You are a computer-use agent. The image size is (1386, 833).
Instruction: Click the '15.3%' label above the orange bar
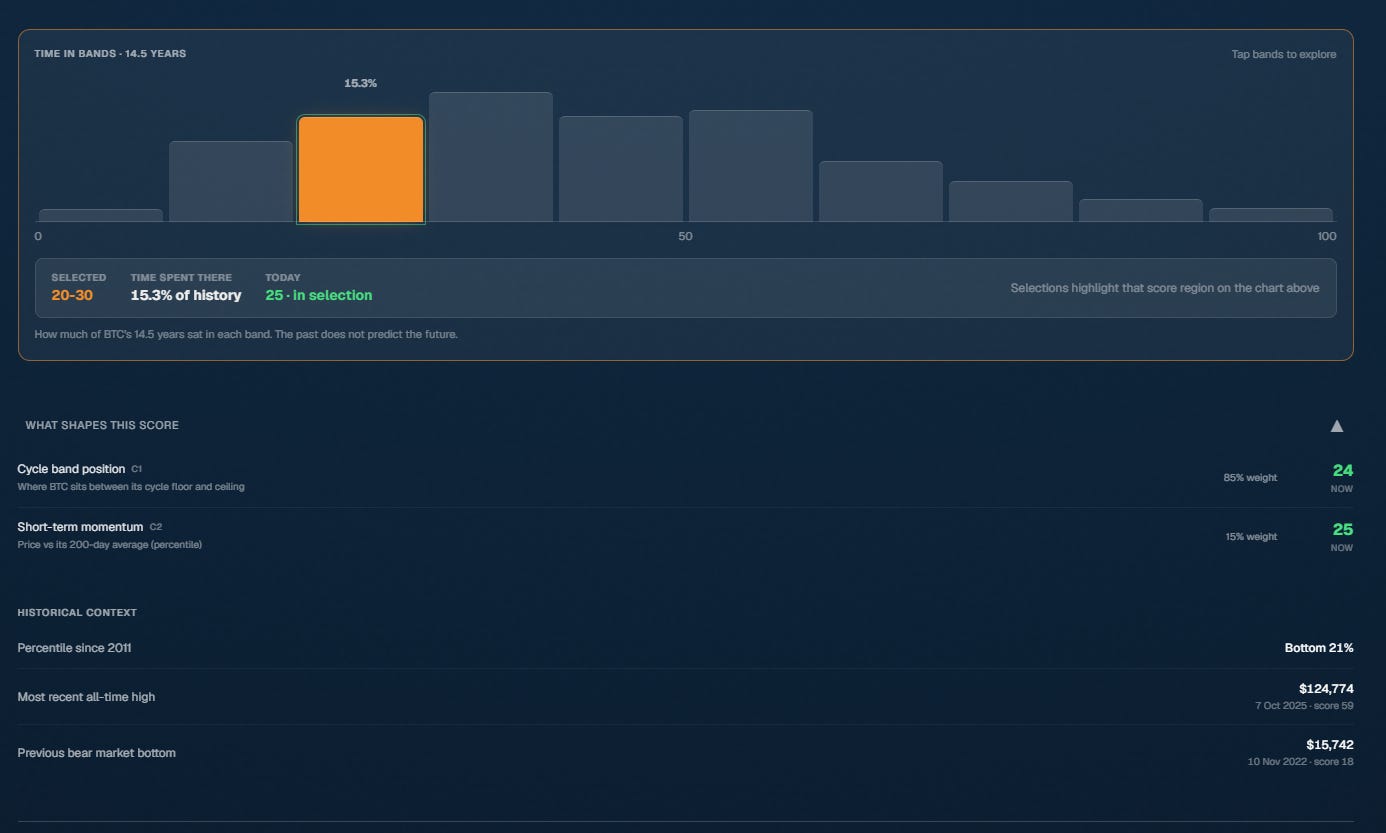point(361,83)
